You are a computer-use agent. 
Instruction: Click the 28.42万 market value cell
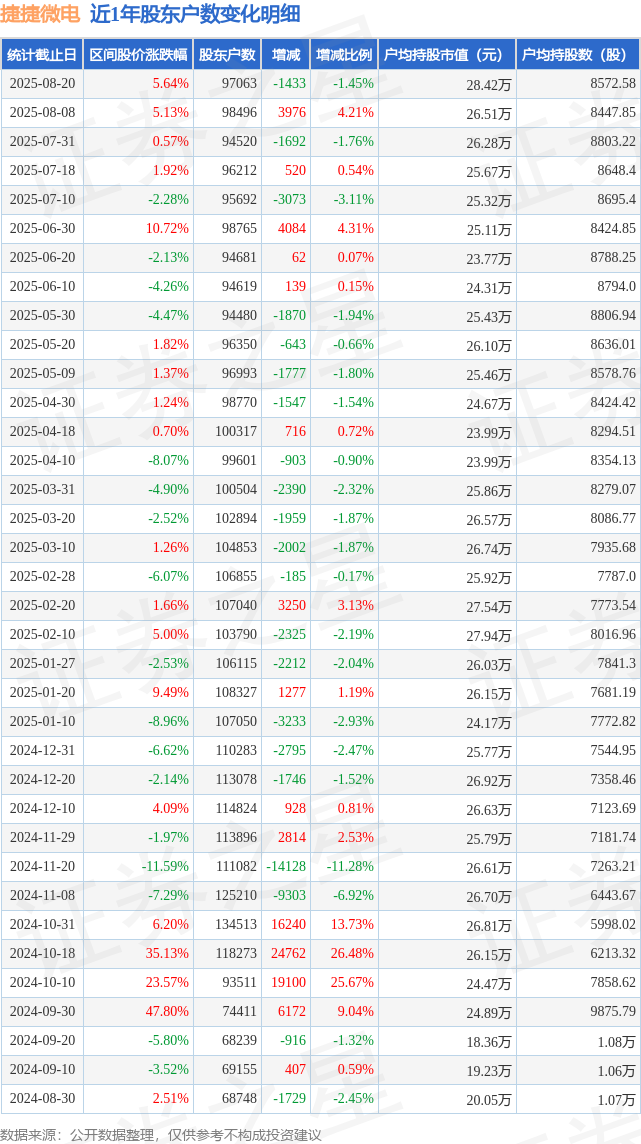pyautogui.click(x=489, y=85)
